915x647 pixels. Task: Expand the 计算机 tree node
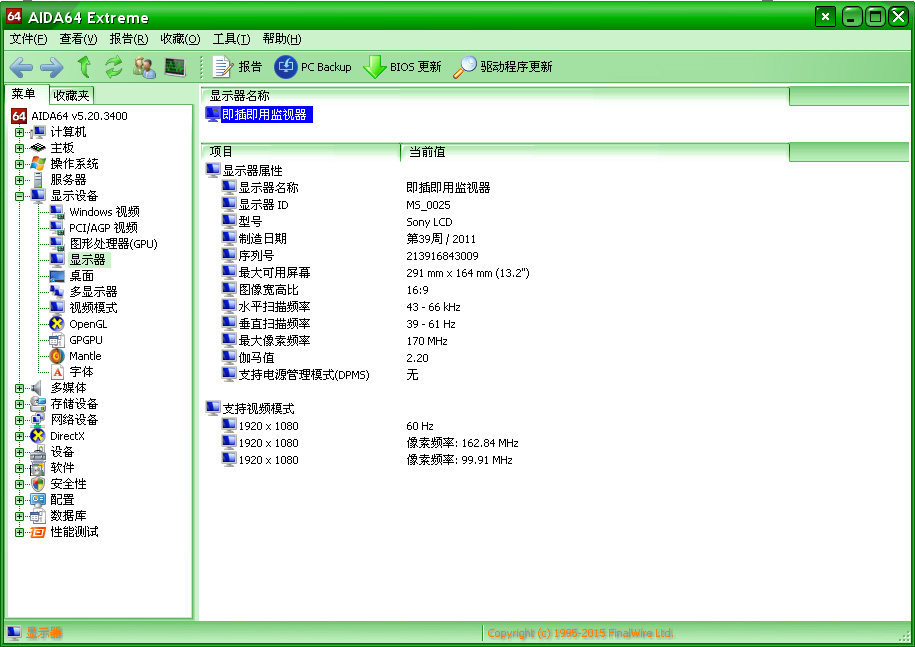[x=19, y=132]
